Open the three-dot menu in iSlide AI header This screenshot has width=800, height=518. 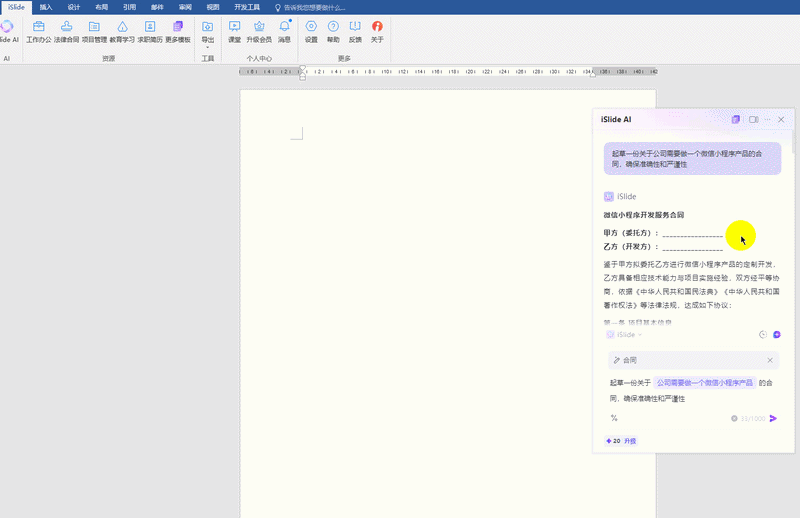click(768, 119)
